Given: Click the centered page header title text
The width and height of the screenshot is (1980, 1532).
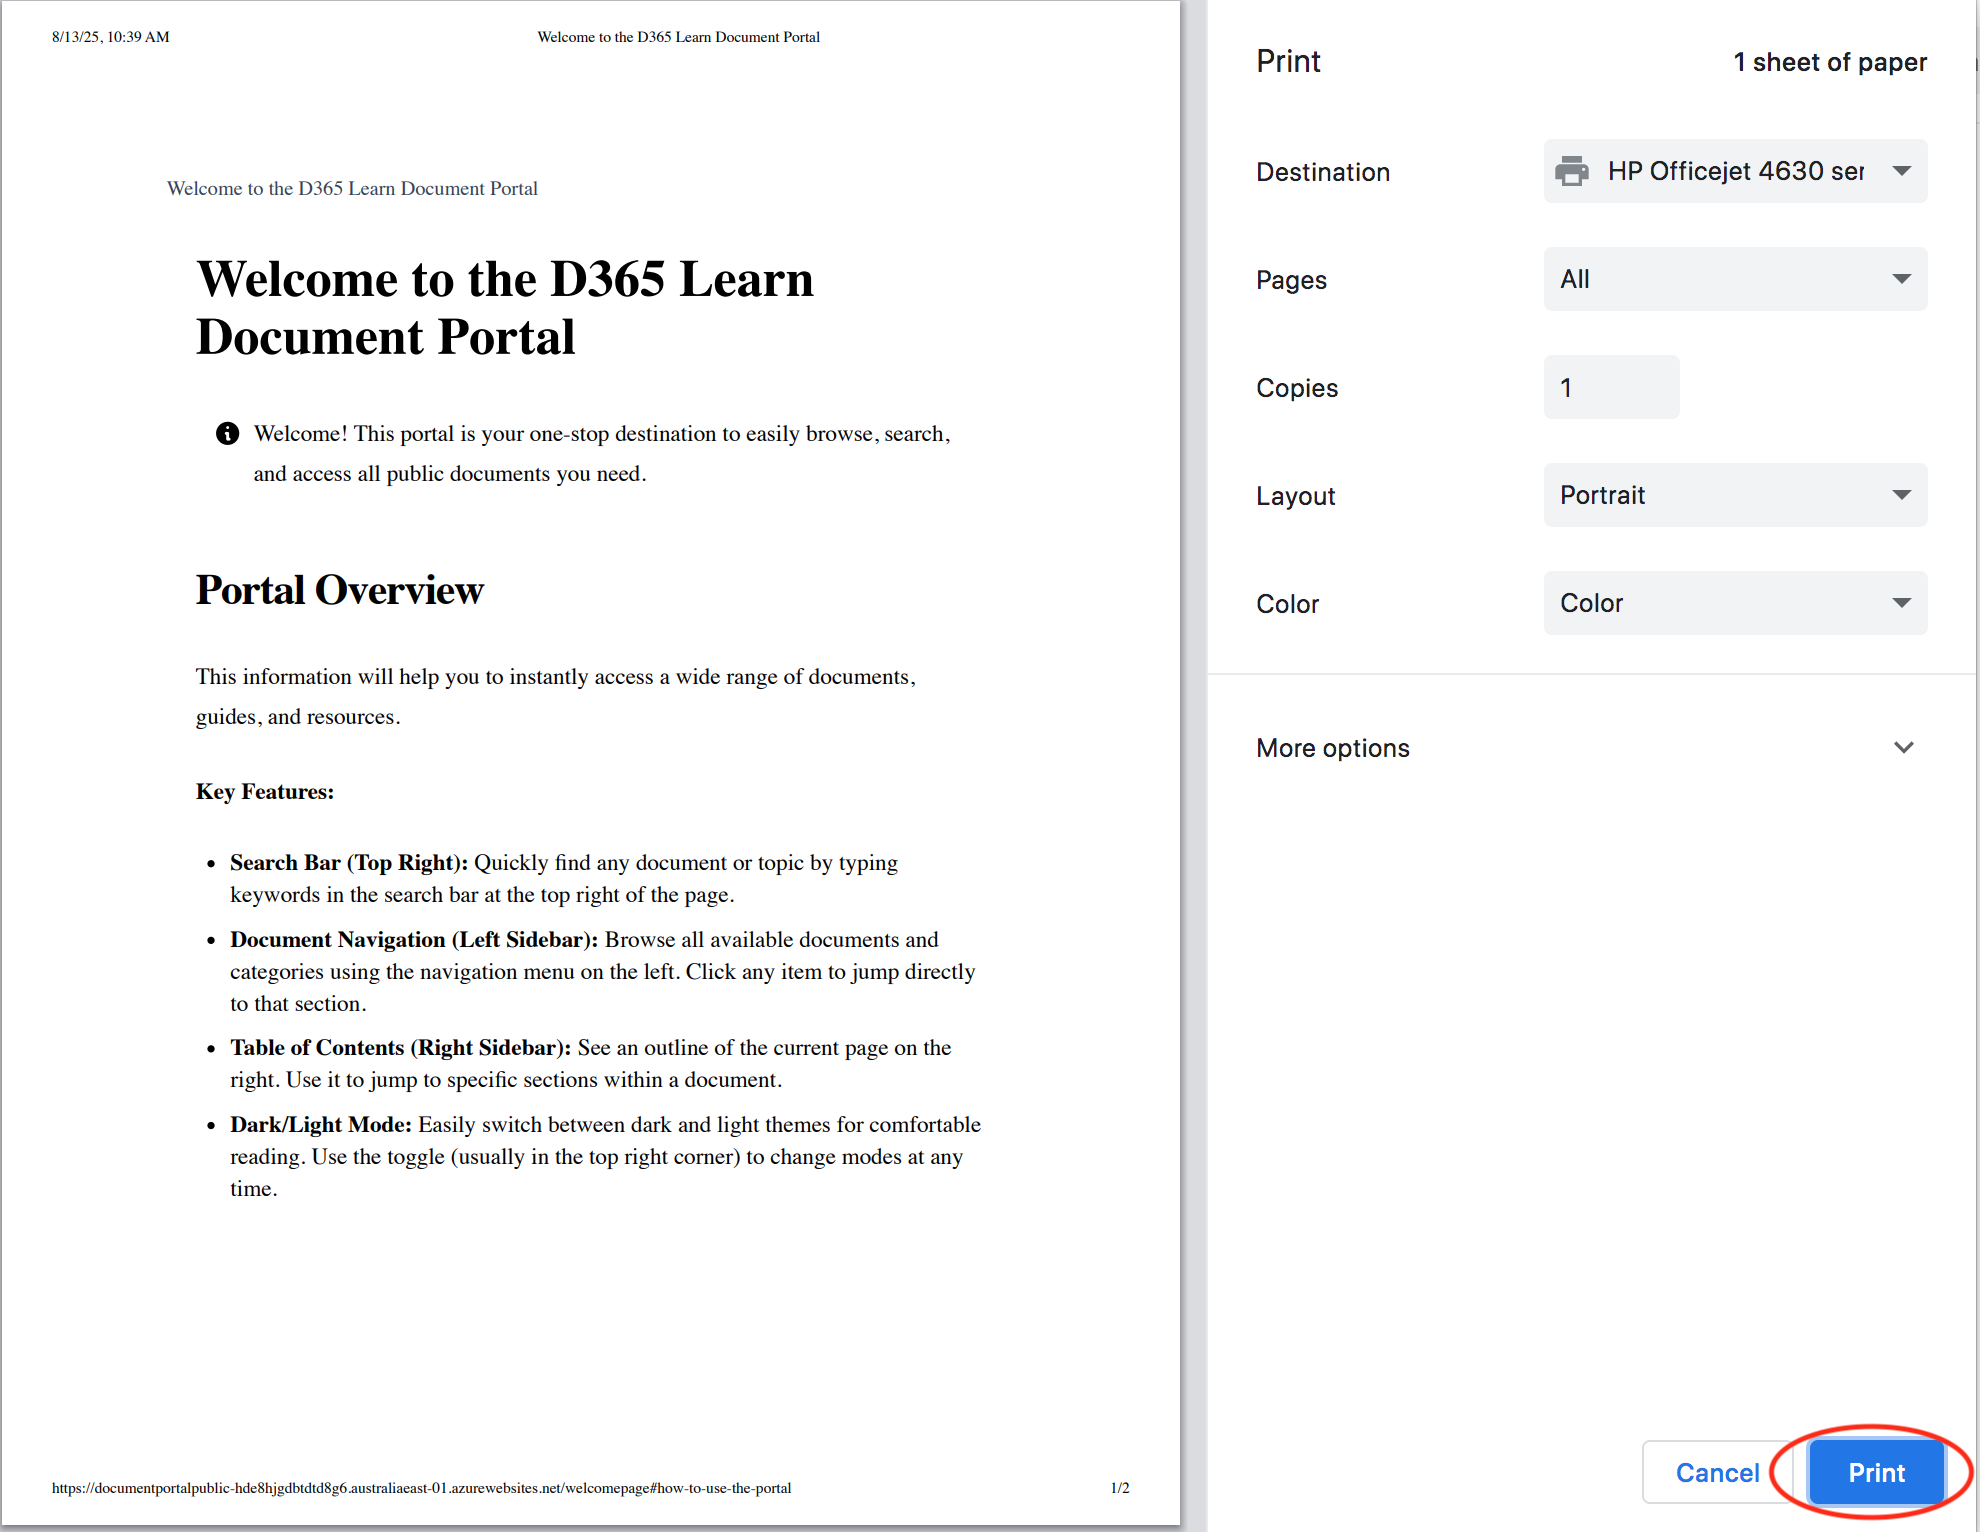Looking at the screenshot, I should [678, 37].
